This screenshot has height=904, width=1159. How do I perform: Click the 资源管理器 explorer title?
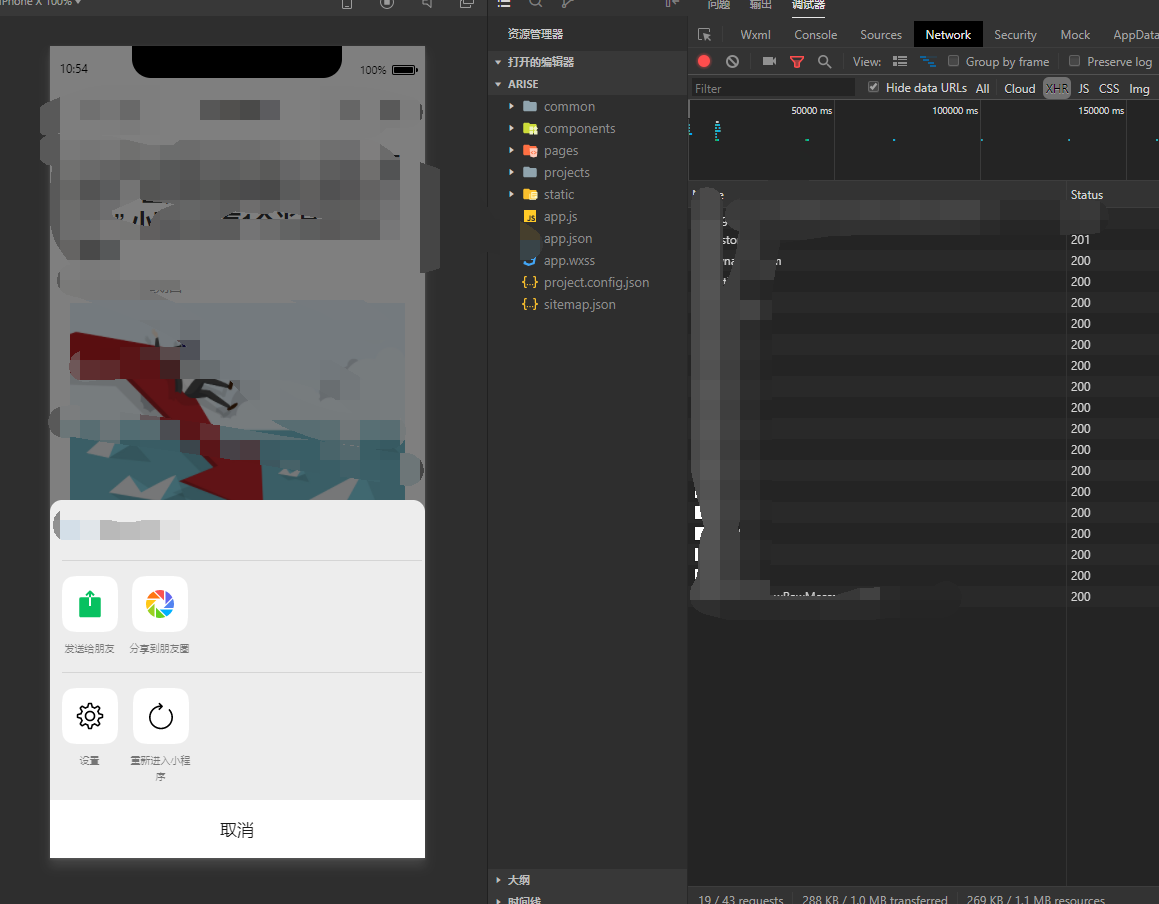pyautogui.click(x=535, y=34)
